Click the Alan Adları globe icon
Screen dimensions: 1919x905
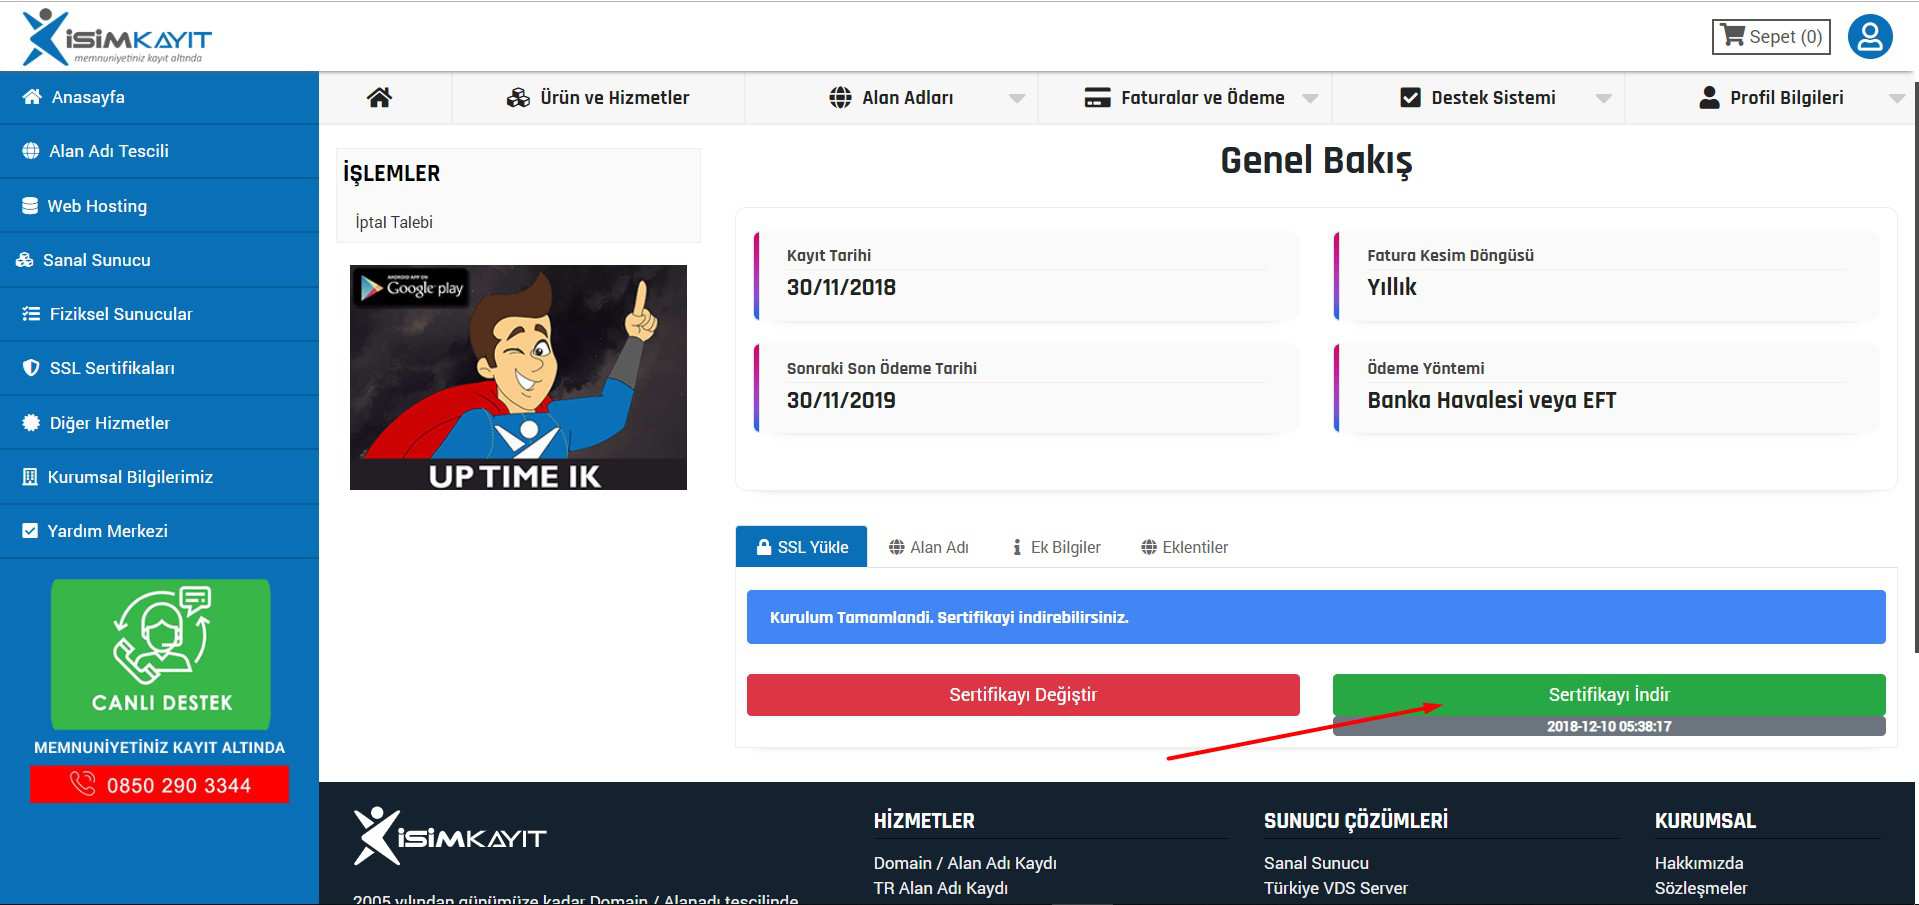coord(840,97)
